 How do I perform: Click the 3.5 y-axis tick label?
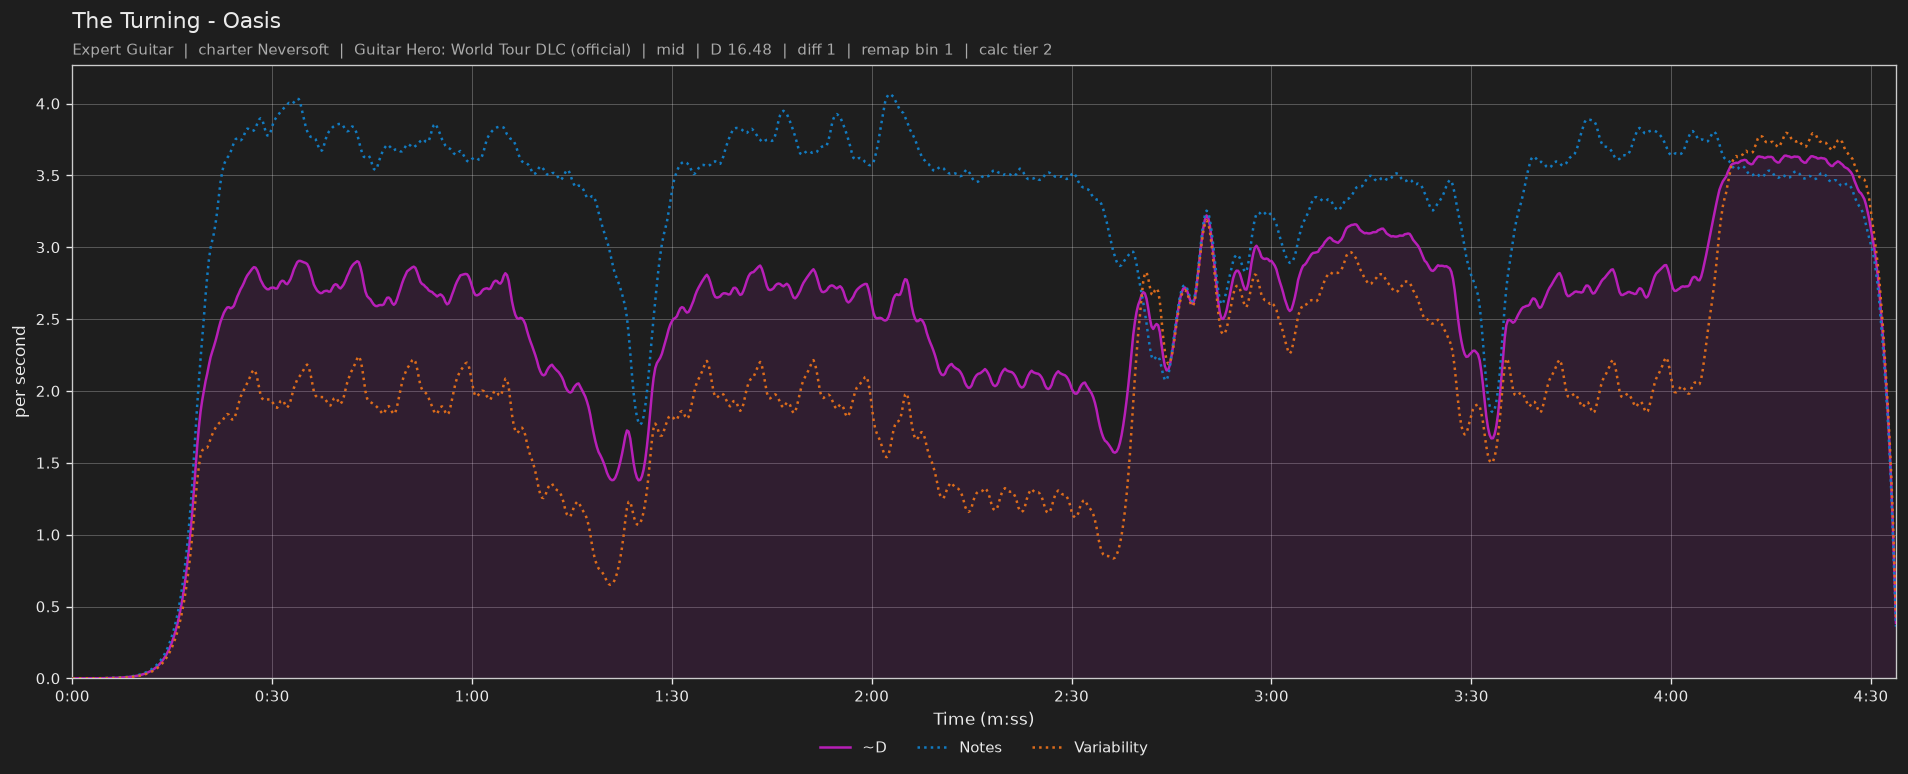(49, 176)
